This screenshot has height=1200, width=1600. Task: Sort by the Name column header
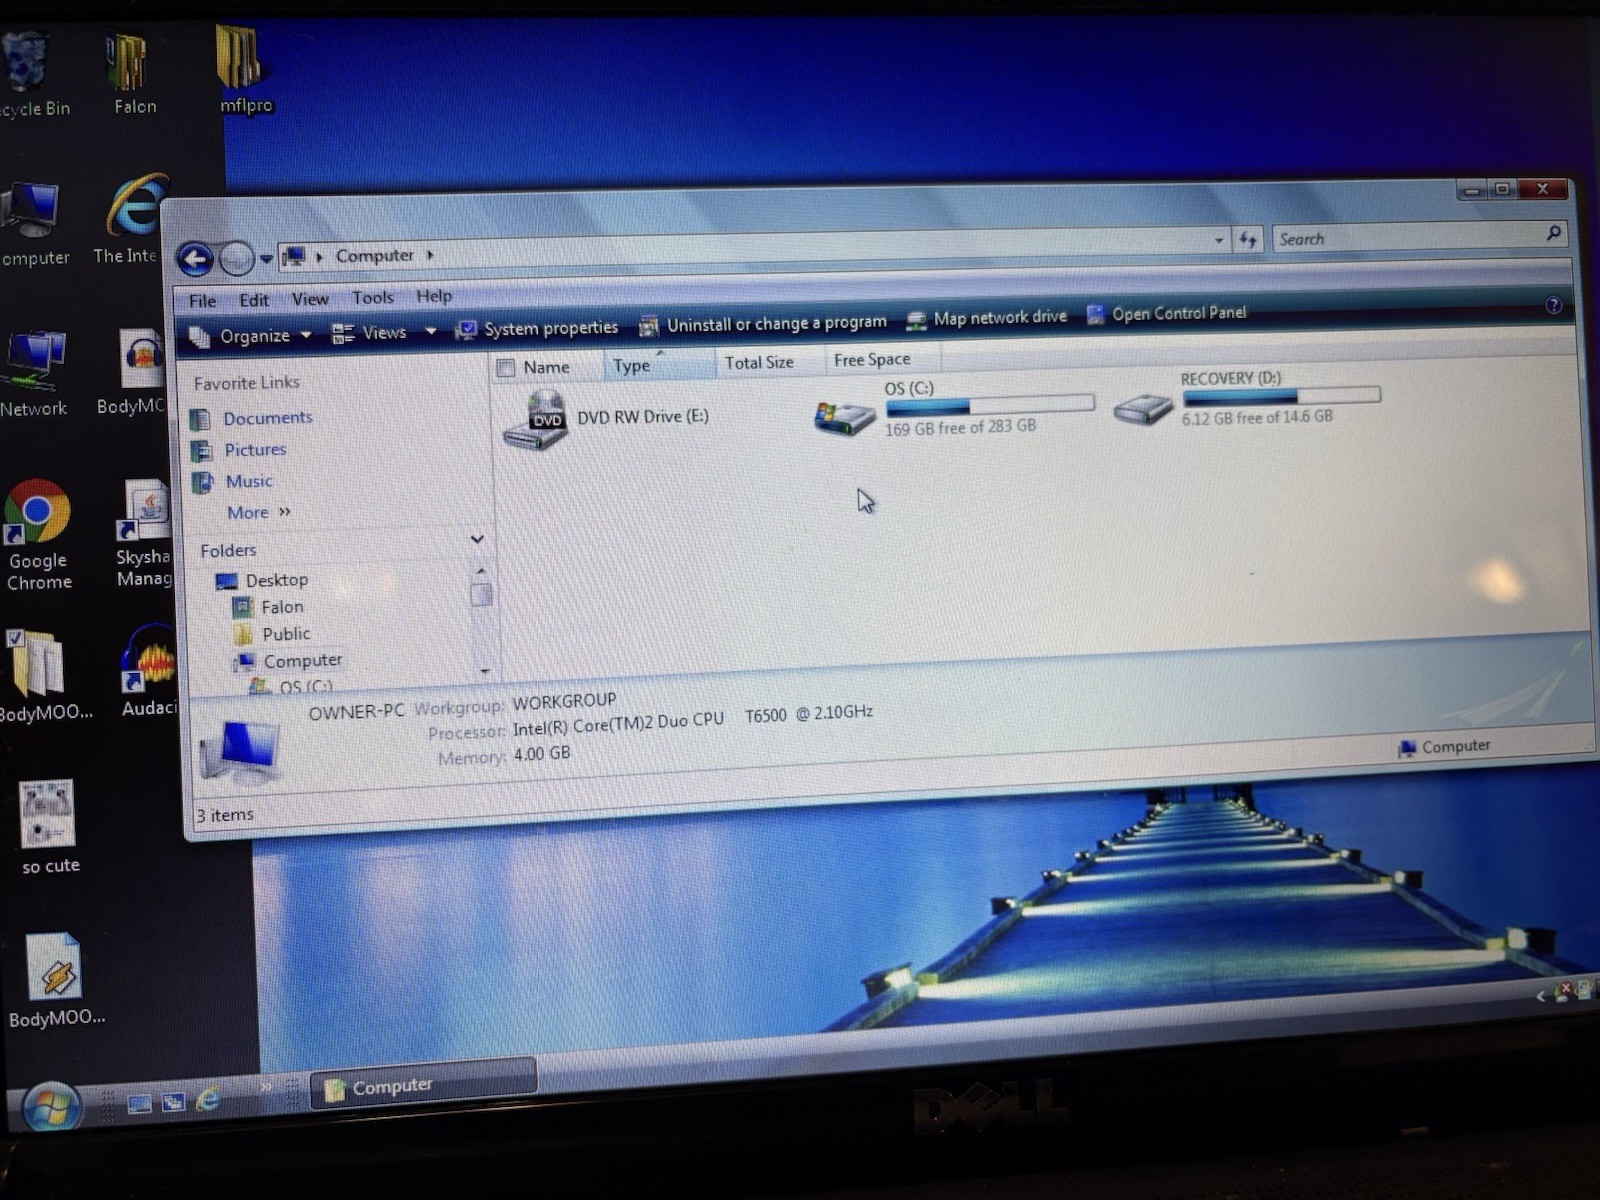(547, 367)
